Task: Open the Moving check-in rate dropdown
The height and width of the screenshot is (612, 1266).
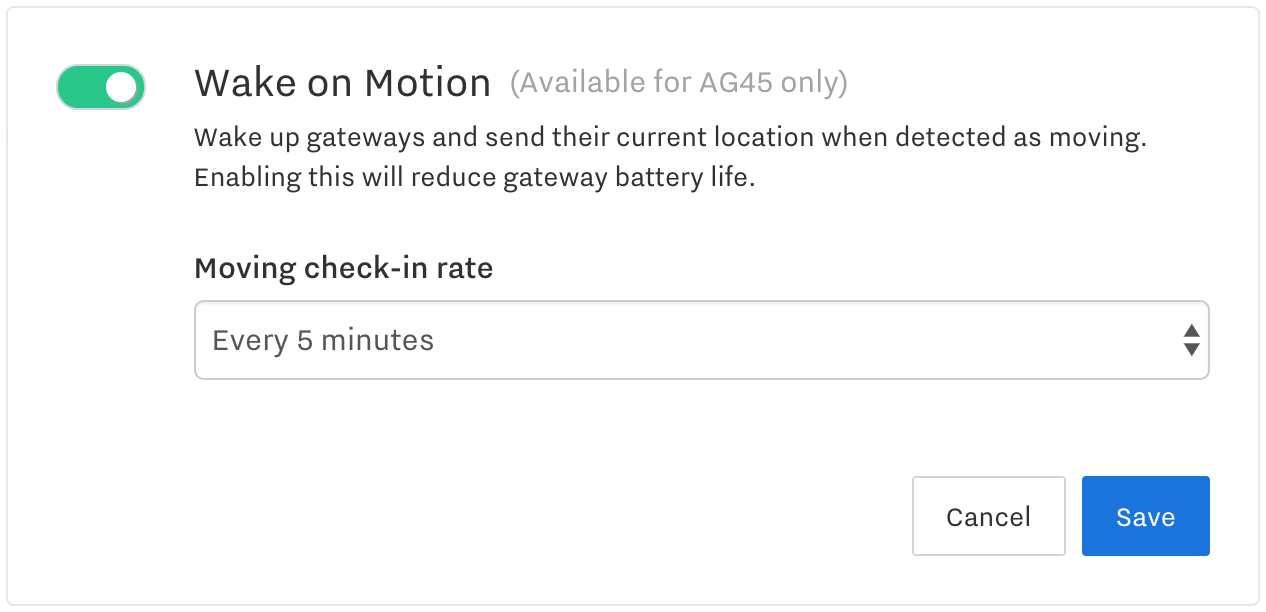Action: 701,340
